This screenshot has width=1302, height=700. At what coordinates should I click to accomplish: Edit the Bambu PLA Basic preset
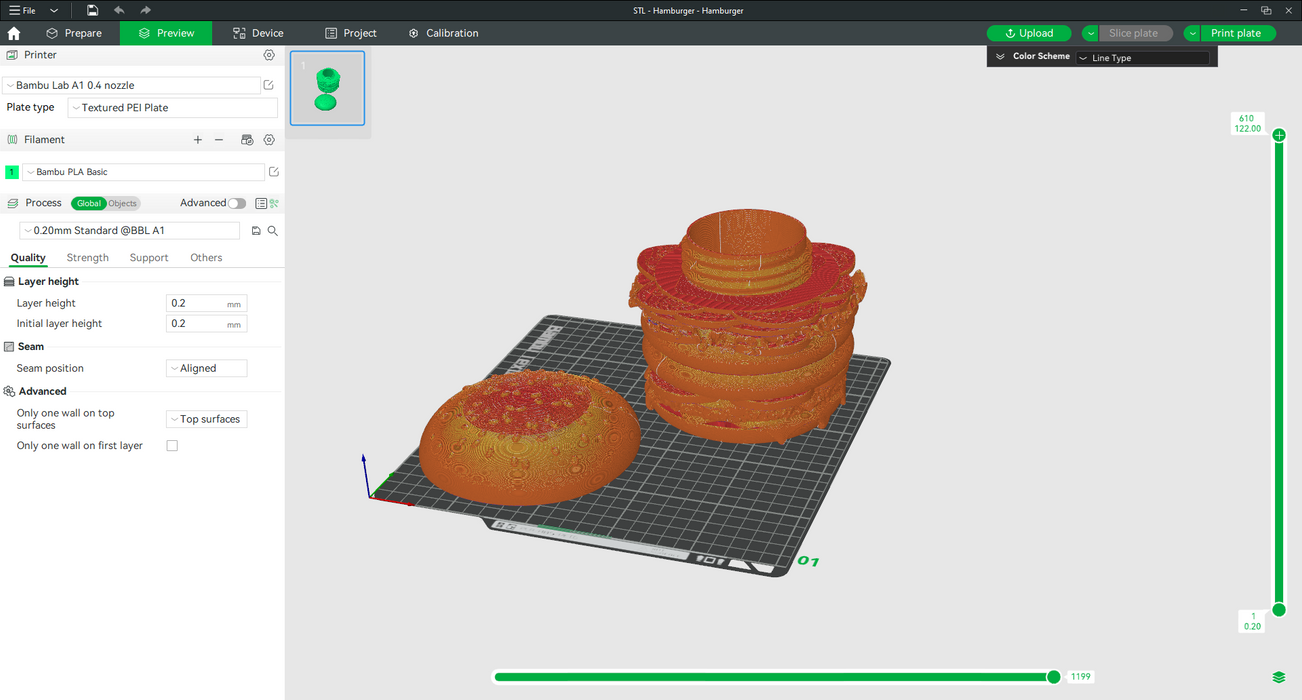274,172
